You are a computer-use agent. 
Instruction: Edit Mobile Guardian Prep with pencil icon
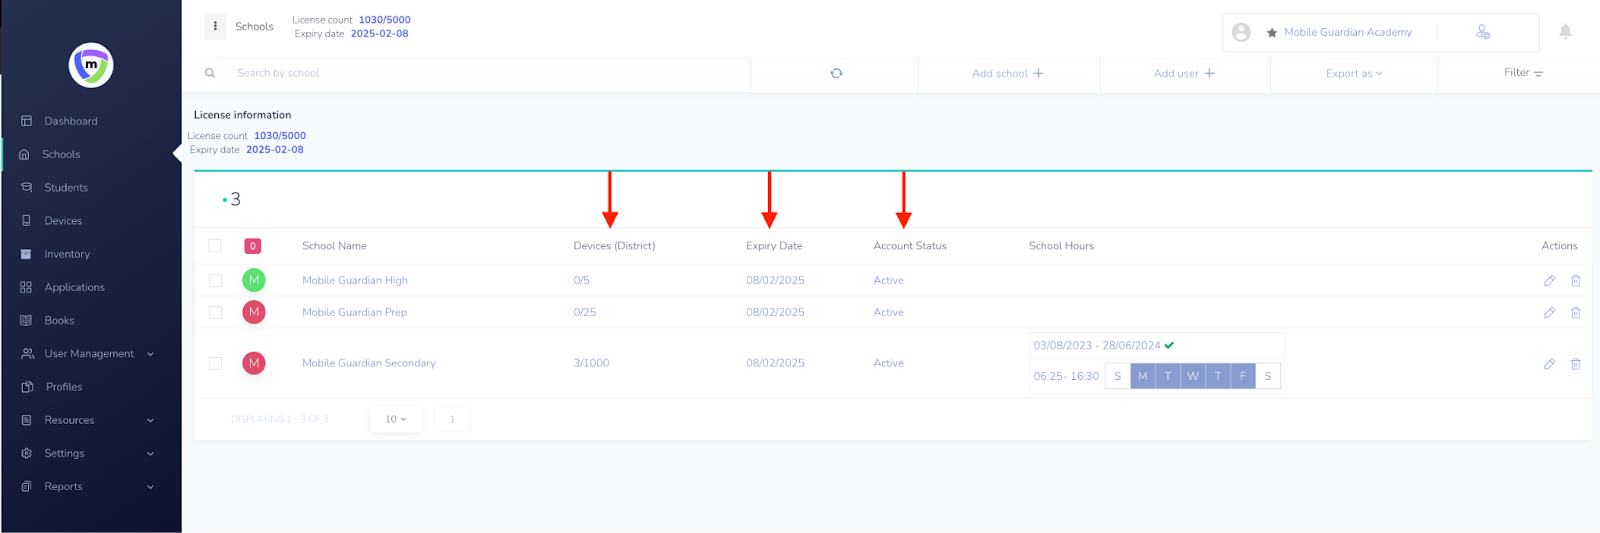pos(1549,313)
